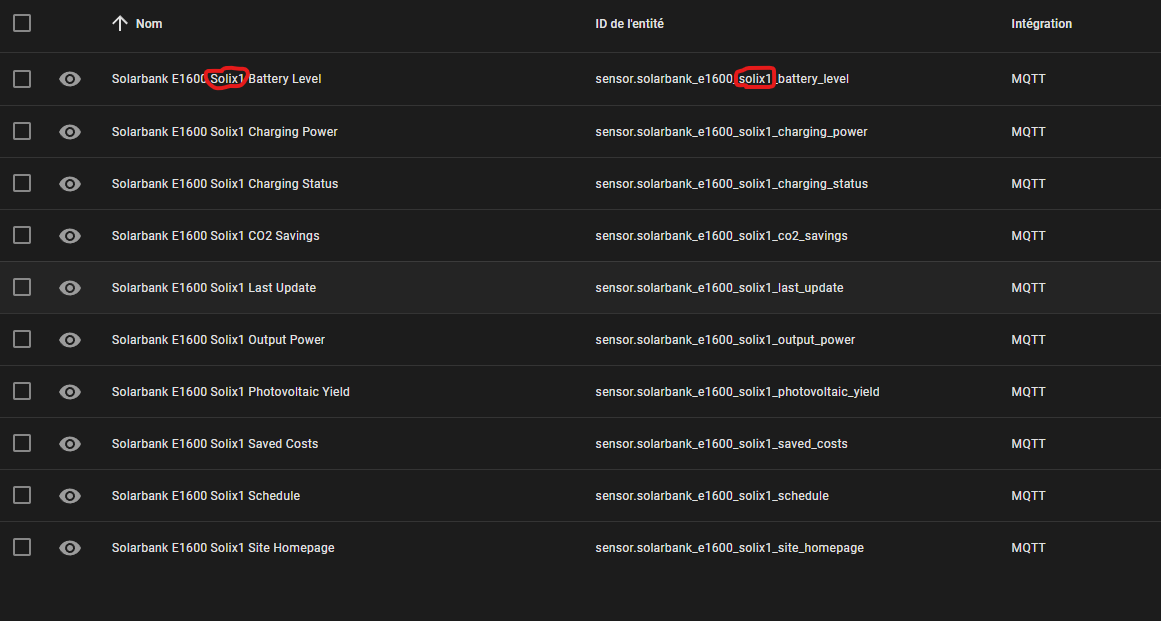Click MQTT in the CO2 Savings row
The image size is (1161, 621).
point(1028,235)
